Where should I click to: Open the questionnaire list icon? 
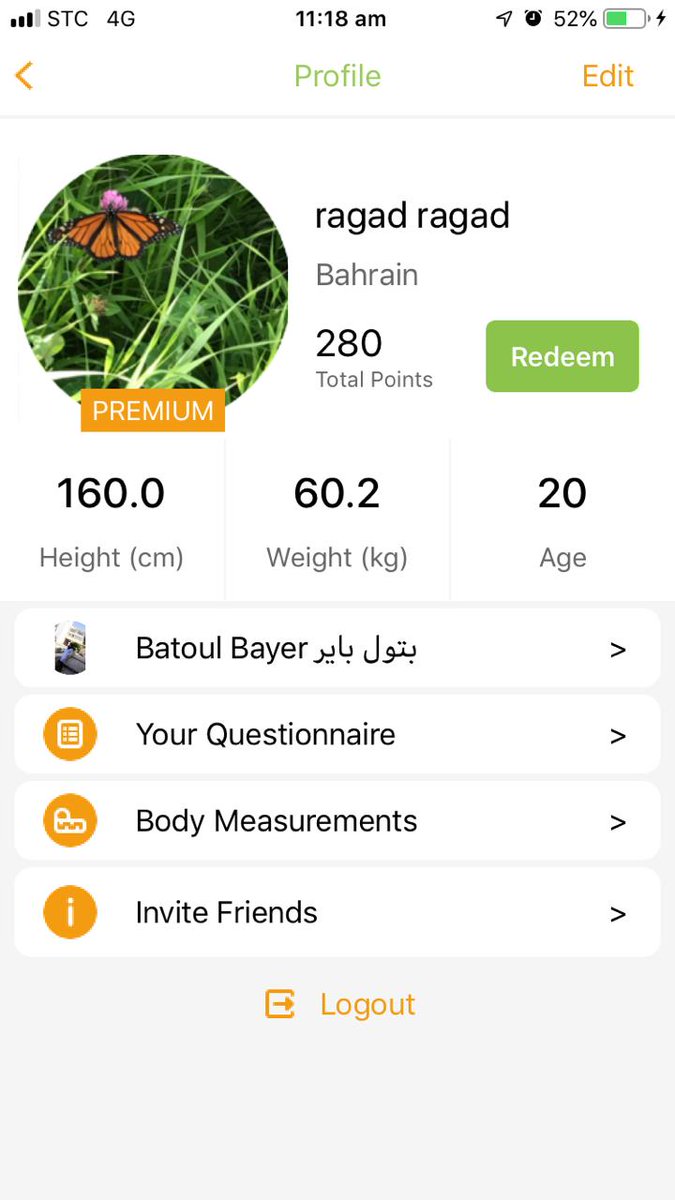click(70, 735)
